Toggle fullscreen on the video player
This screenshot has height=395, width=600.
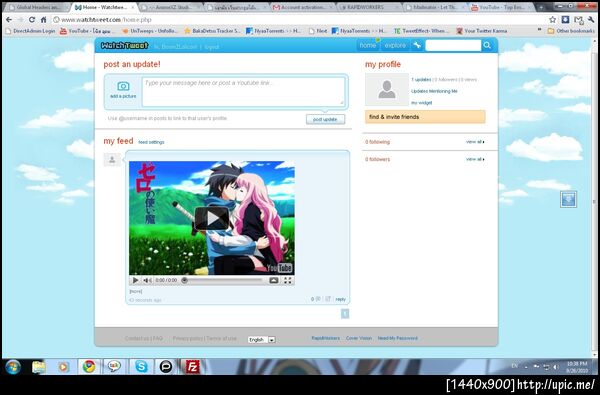click(288, 281)
